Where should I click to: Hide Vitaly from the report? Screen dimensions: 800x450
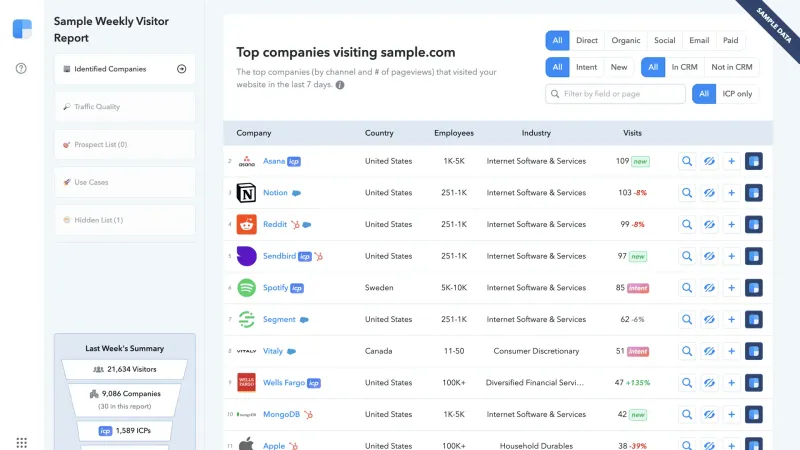click(709, 351)
